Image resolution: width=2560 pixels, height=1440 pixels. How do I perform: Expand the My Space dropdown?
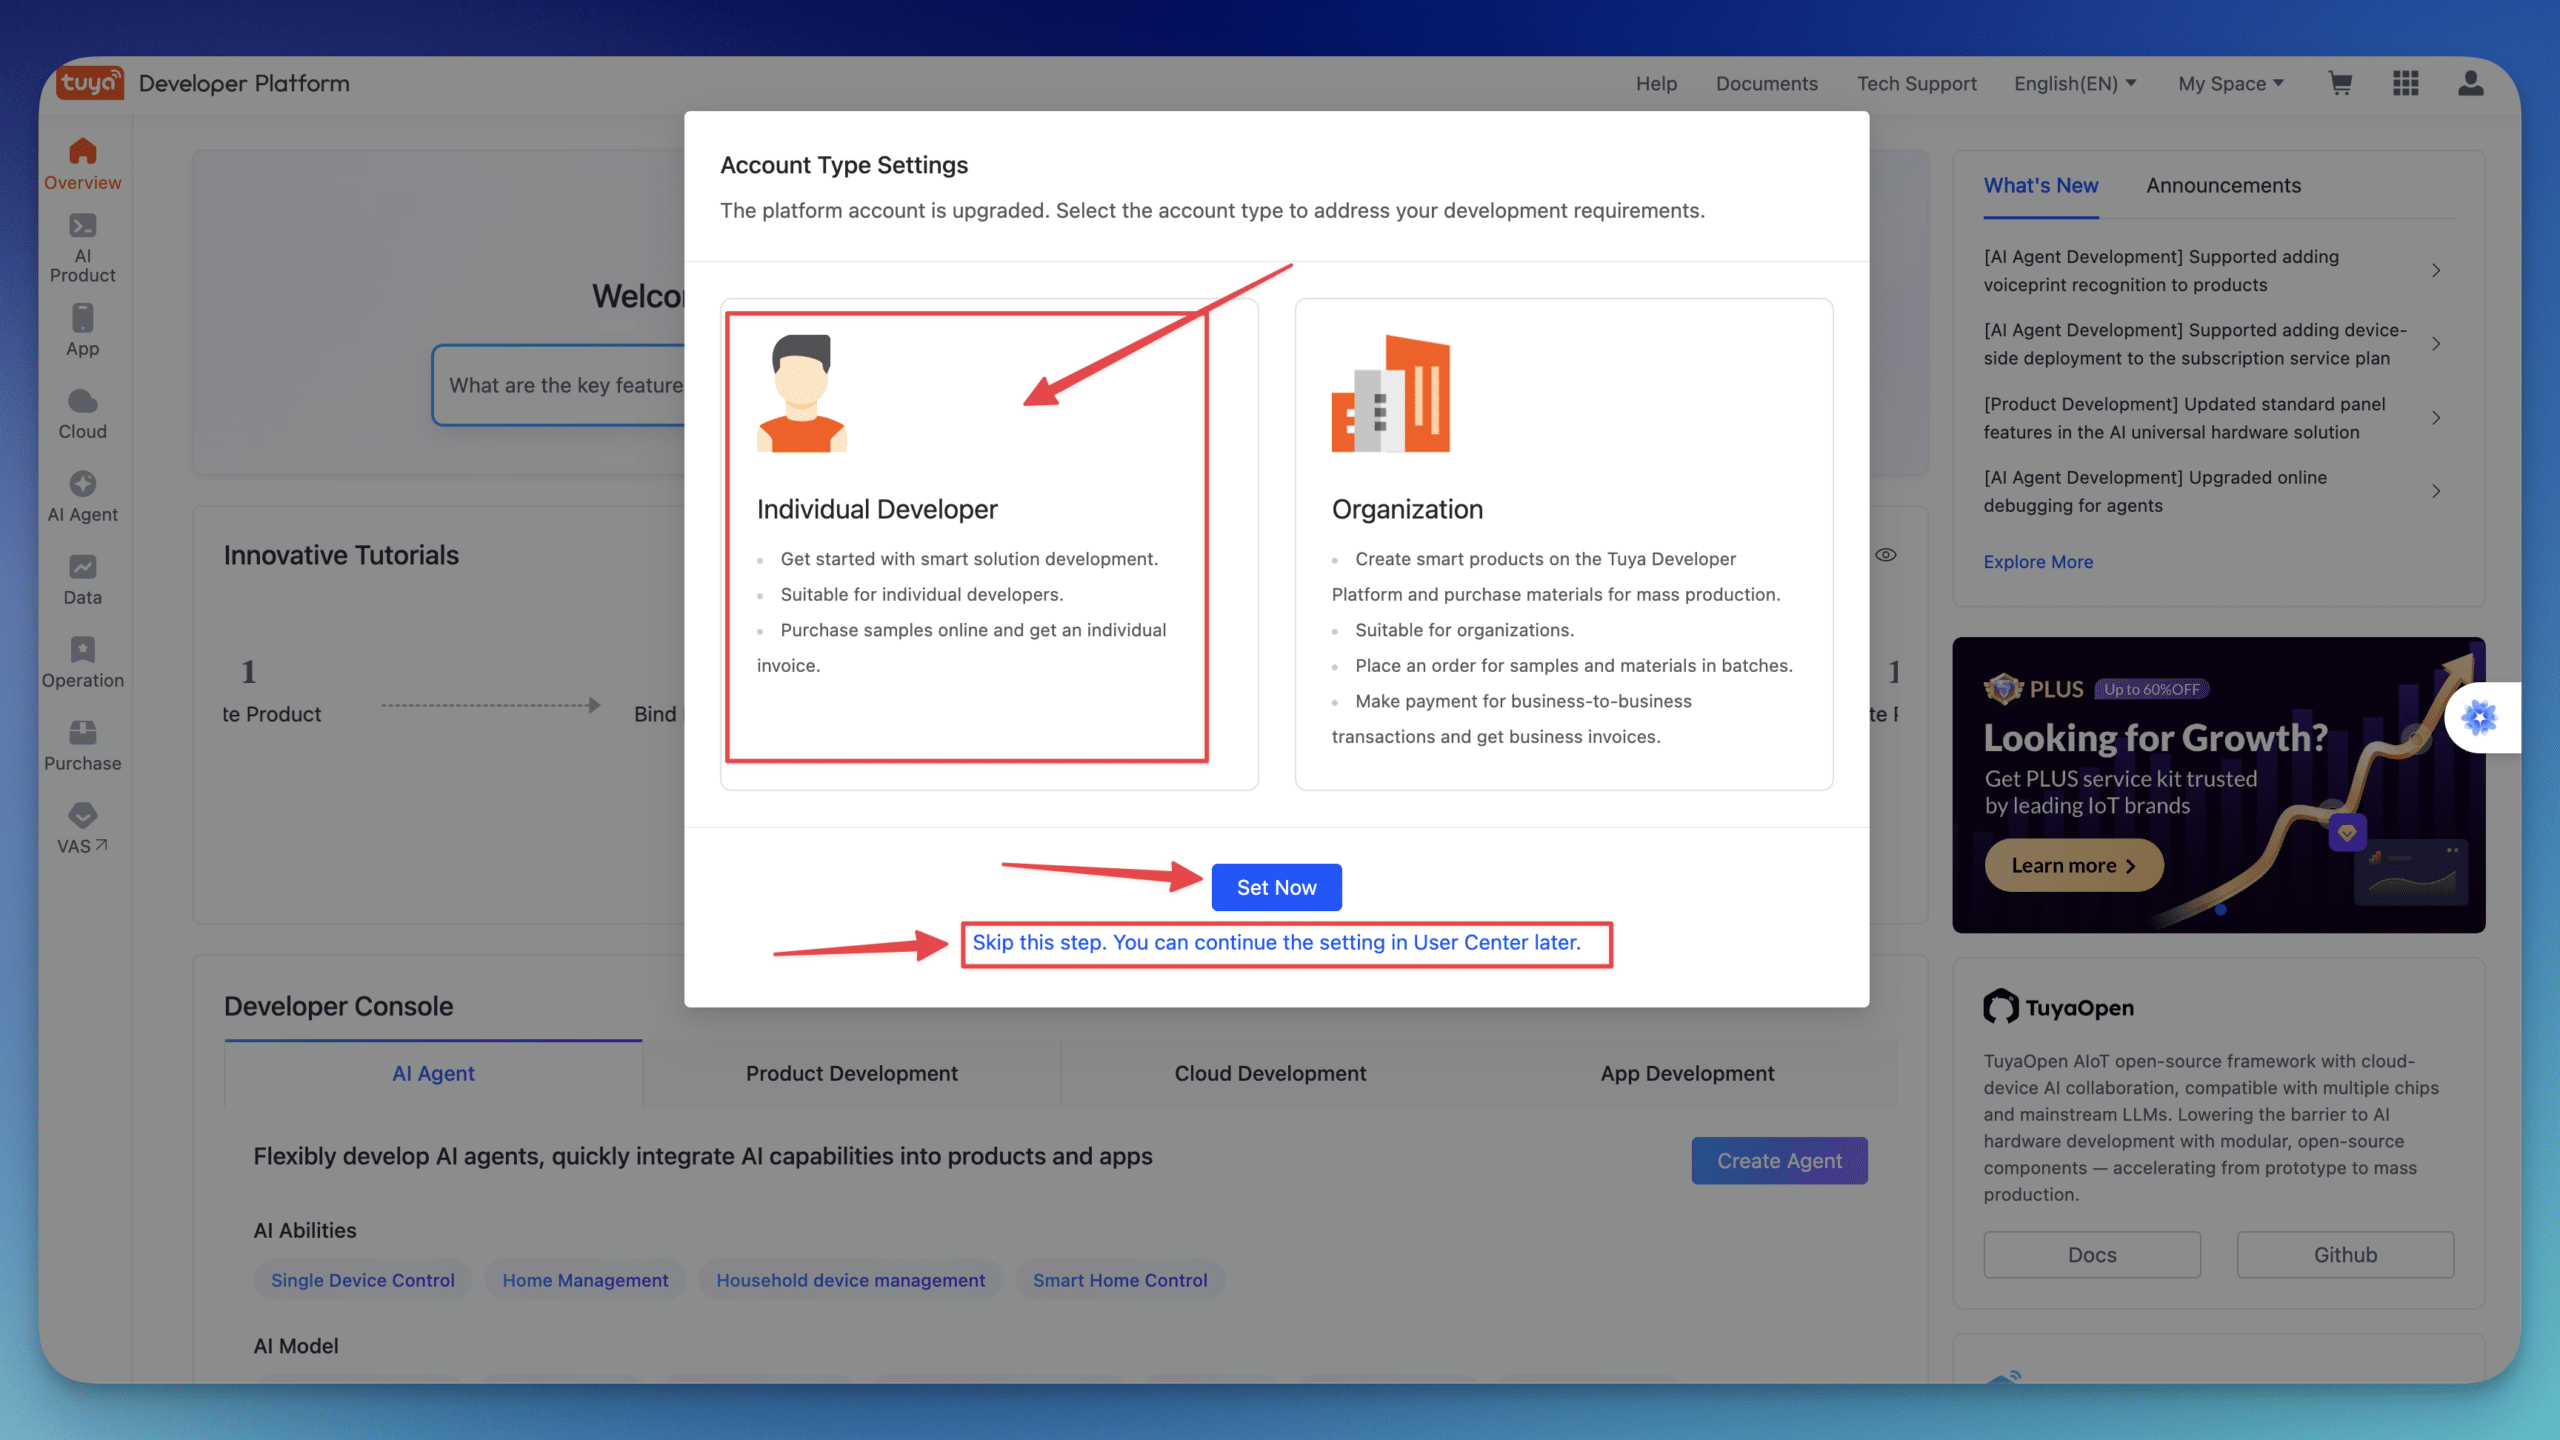2231,84
